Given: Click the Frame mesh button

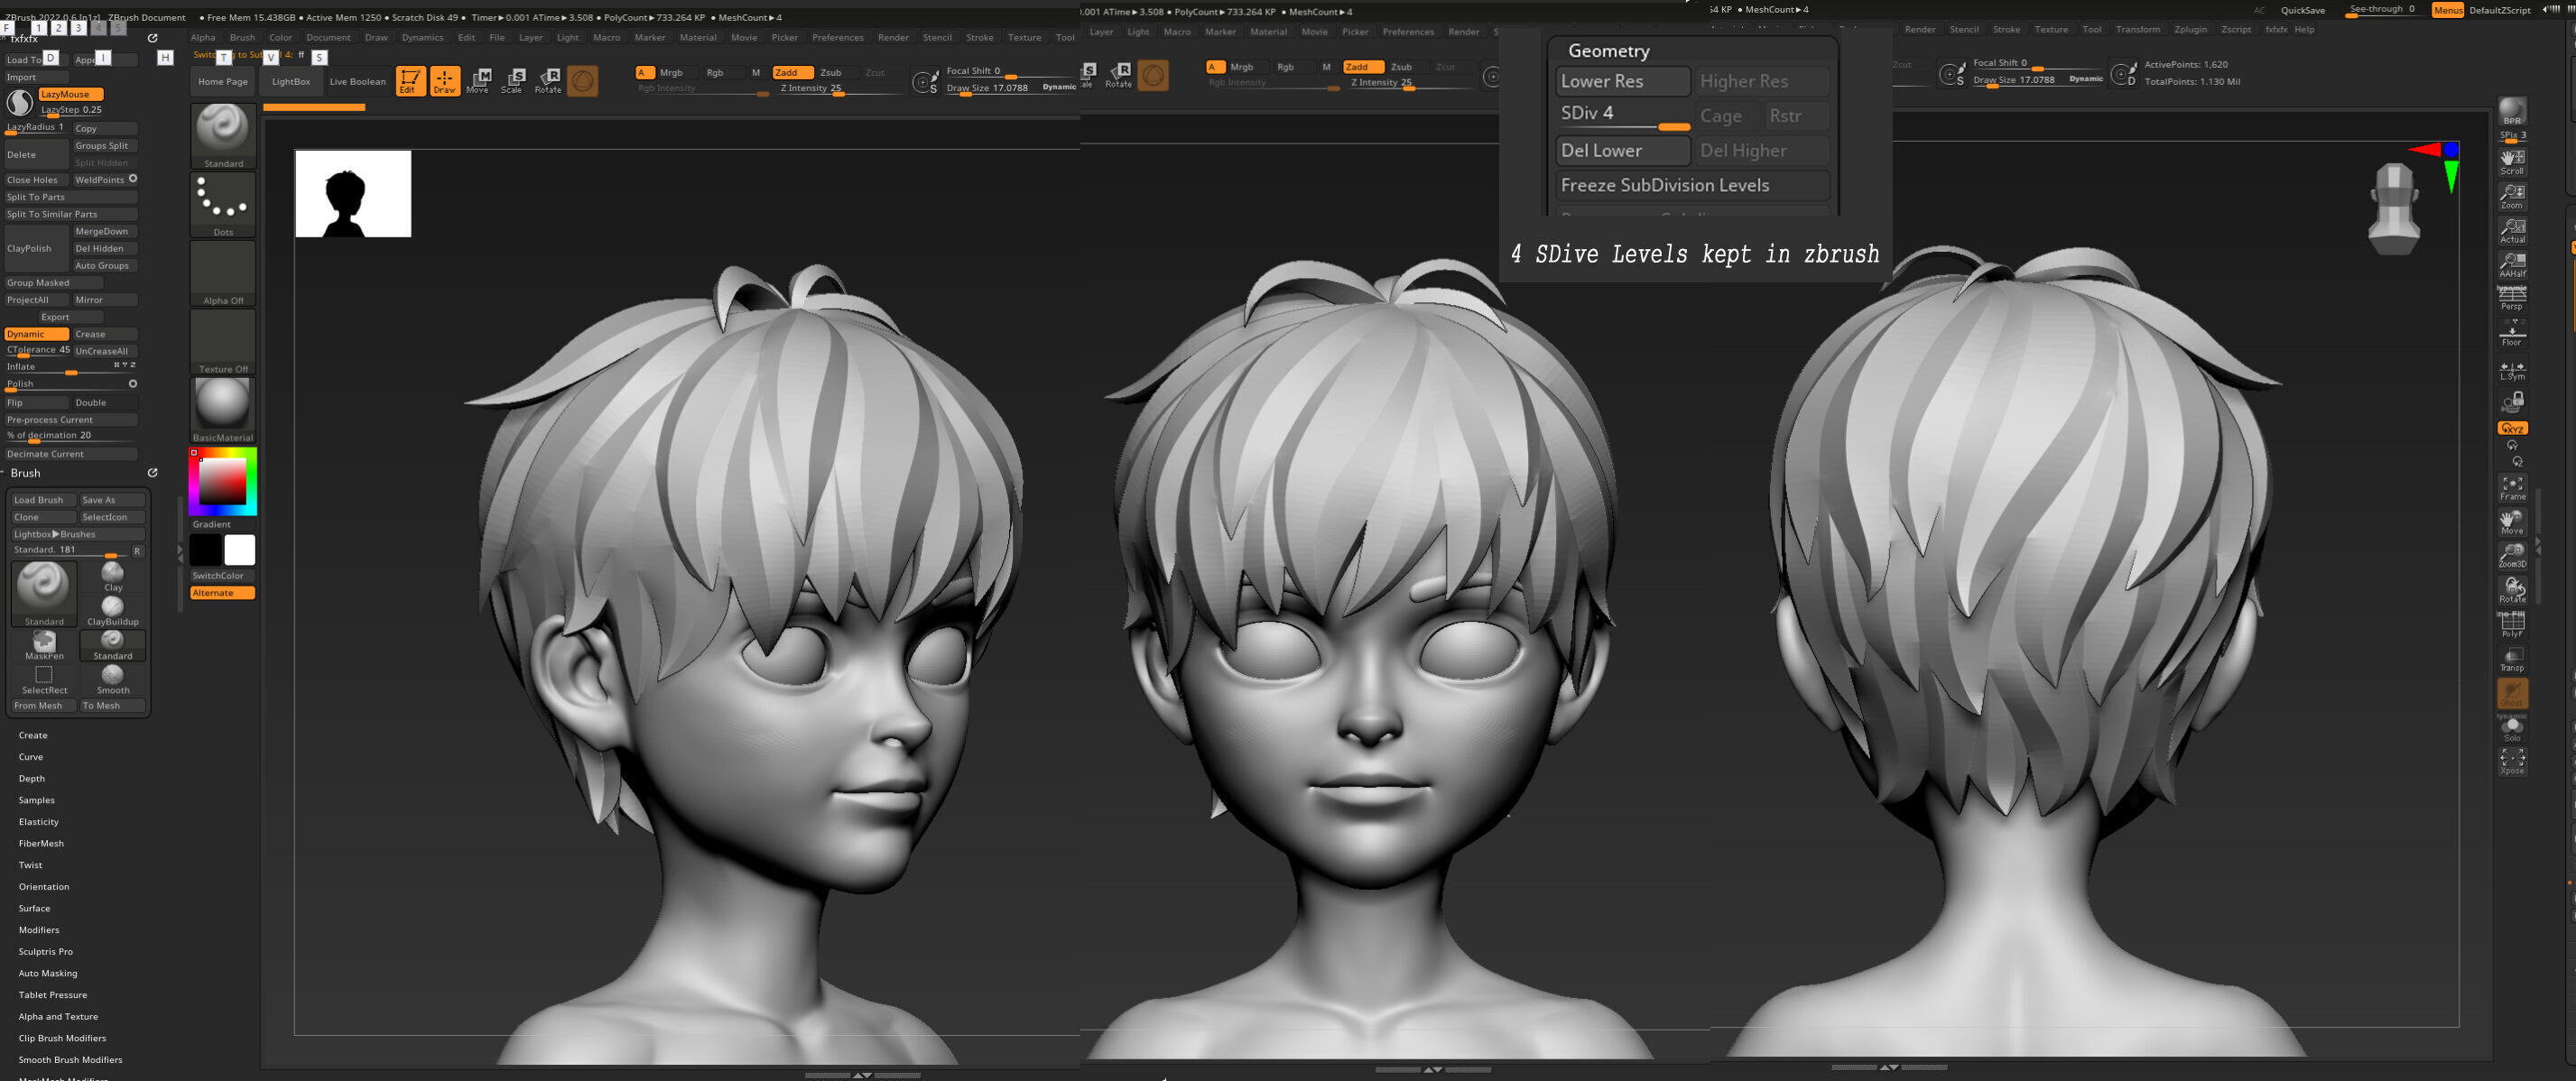Looking at the screenshot, I should coord(2512,487).
